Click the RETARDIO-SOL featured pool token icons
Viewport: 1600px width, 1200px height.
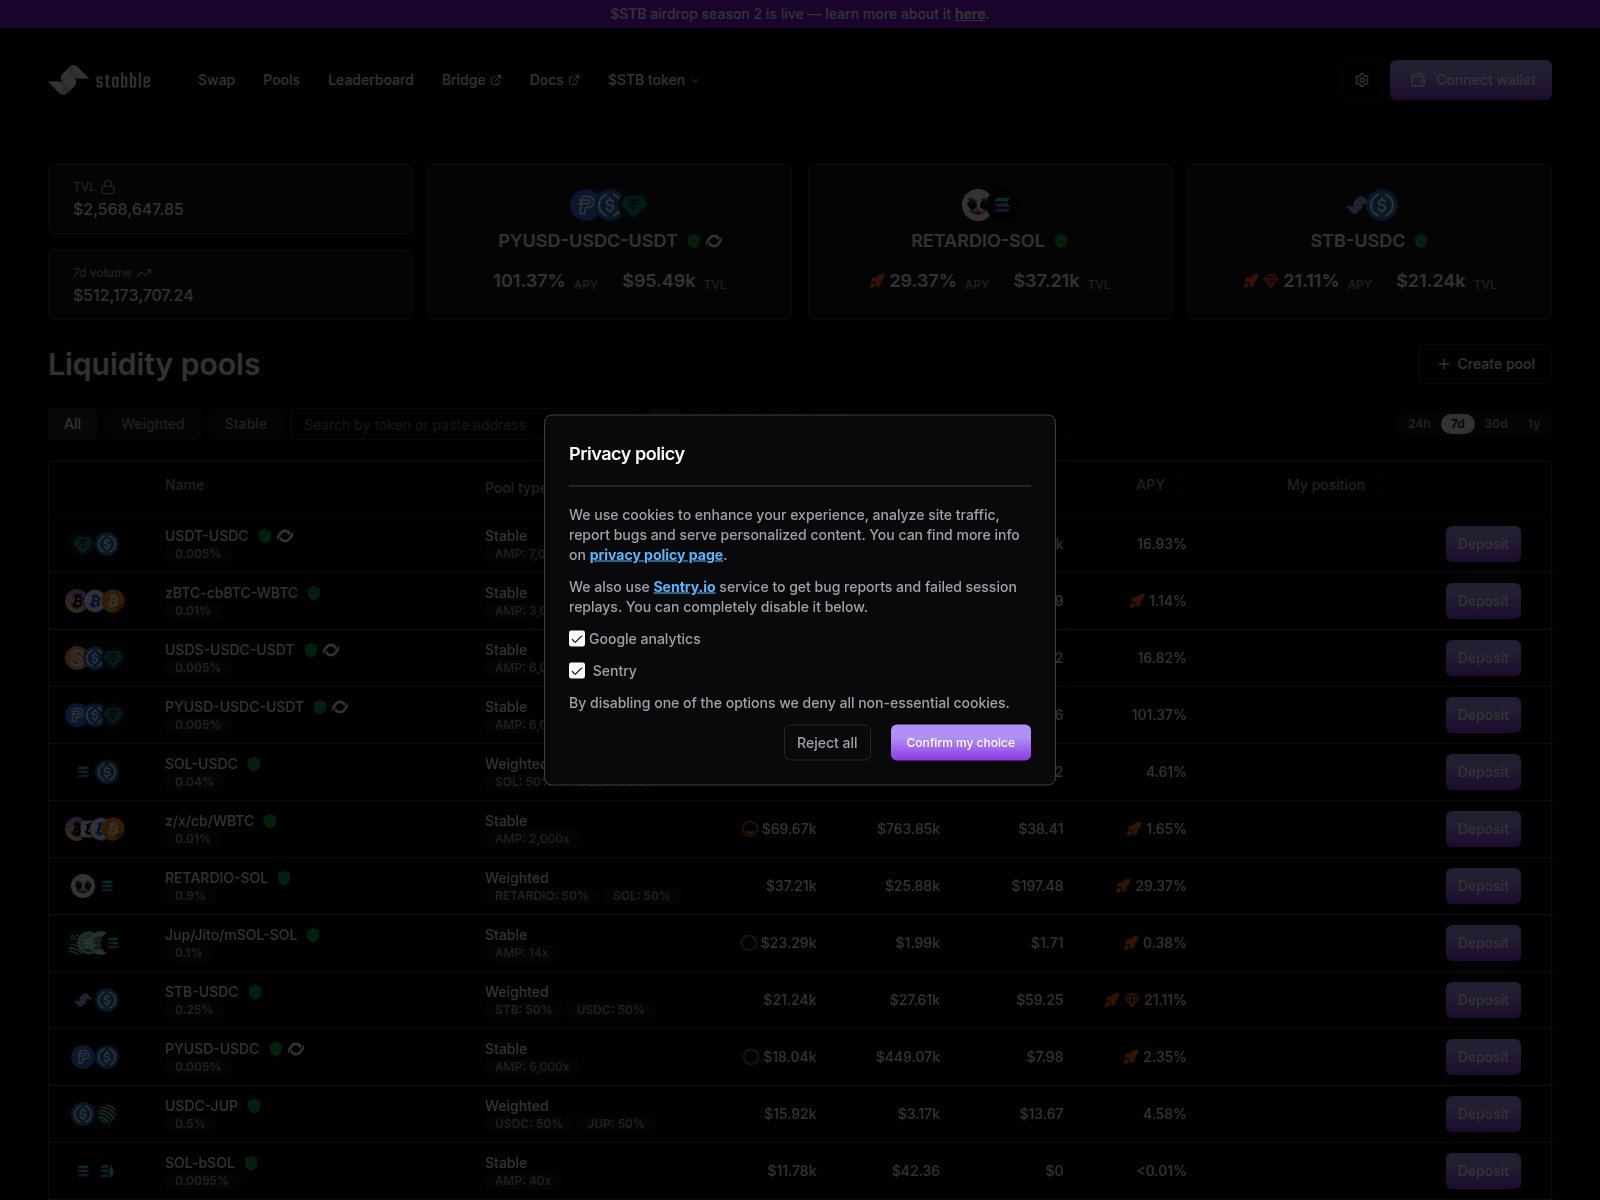[988, 205]
